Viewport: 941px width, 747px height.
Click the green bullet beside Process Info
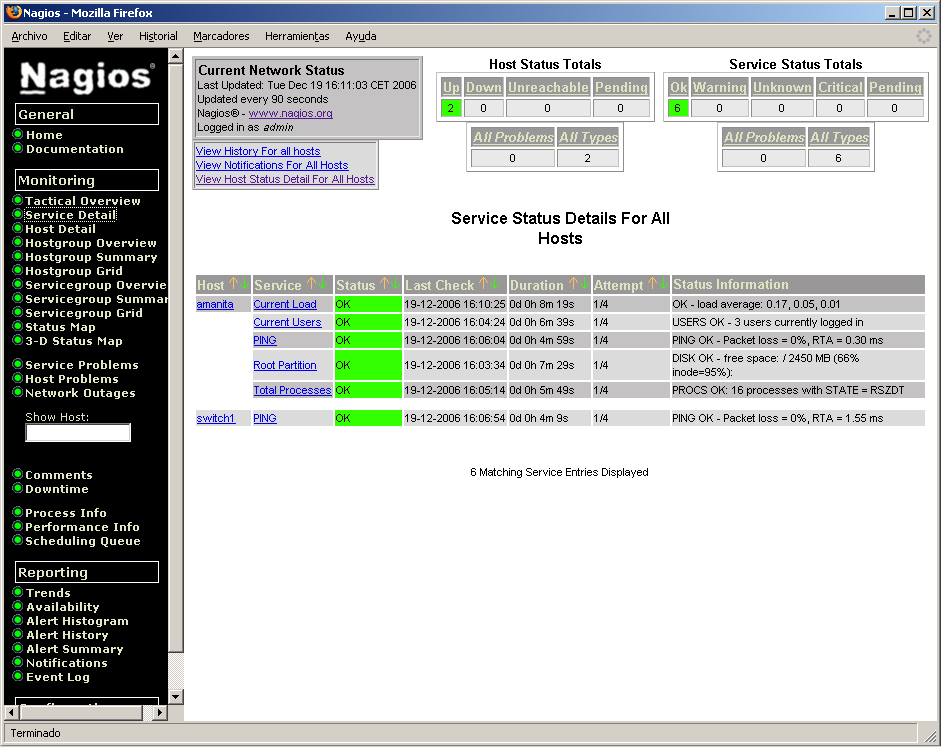18,512
